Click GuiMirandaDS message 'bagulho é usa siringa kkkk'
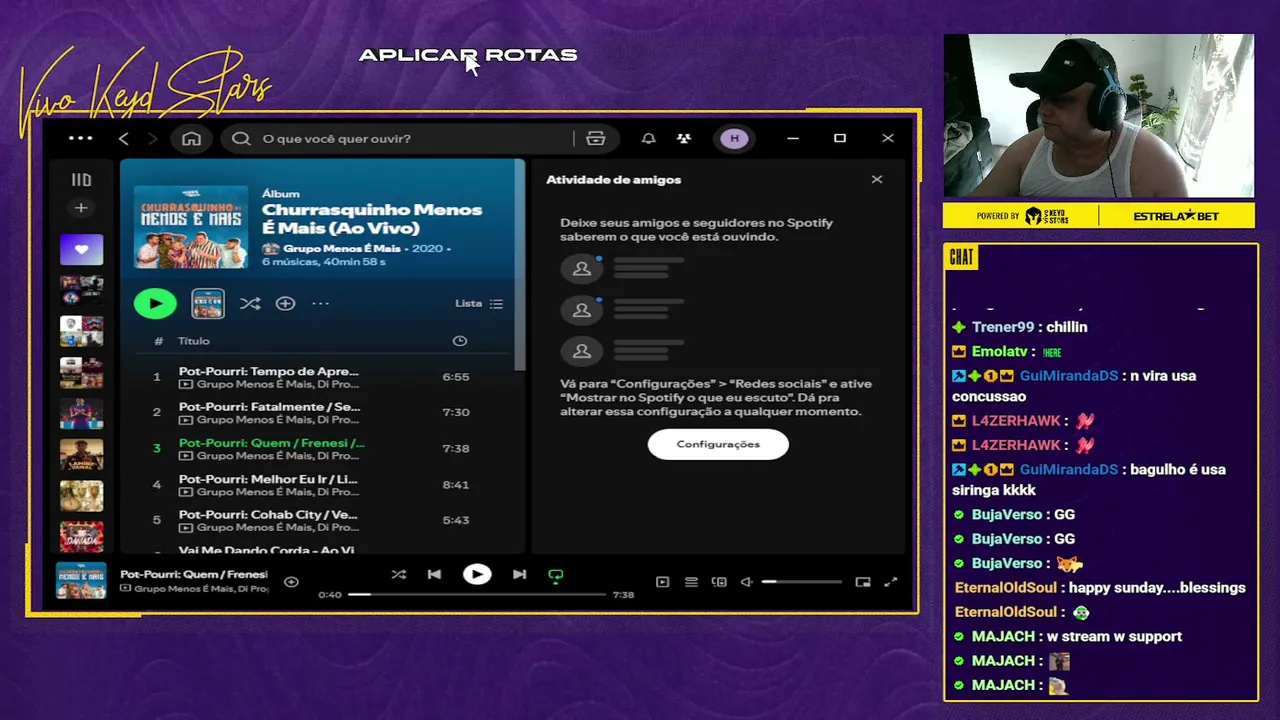Viewport: 1280px width, 720px height. click(x=1089, y=480)
